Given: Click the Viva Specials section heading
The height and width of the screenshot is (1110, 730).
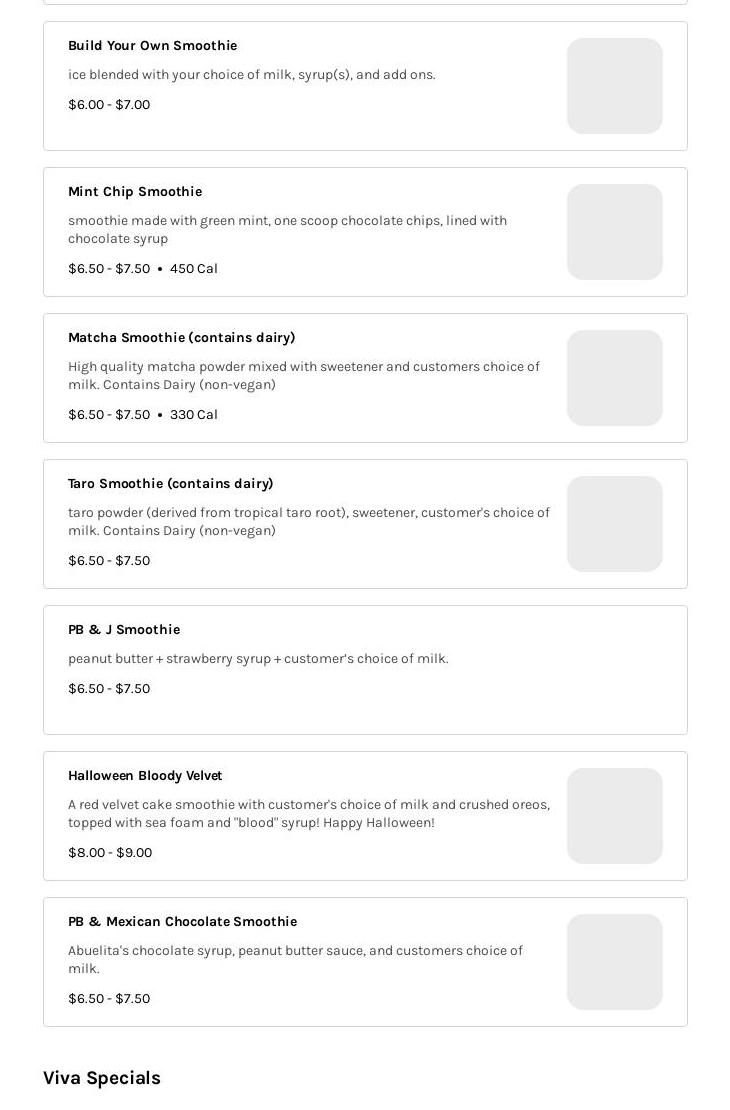Looking at the screenshot, I should coord(102,1078).
